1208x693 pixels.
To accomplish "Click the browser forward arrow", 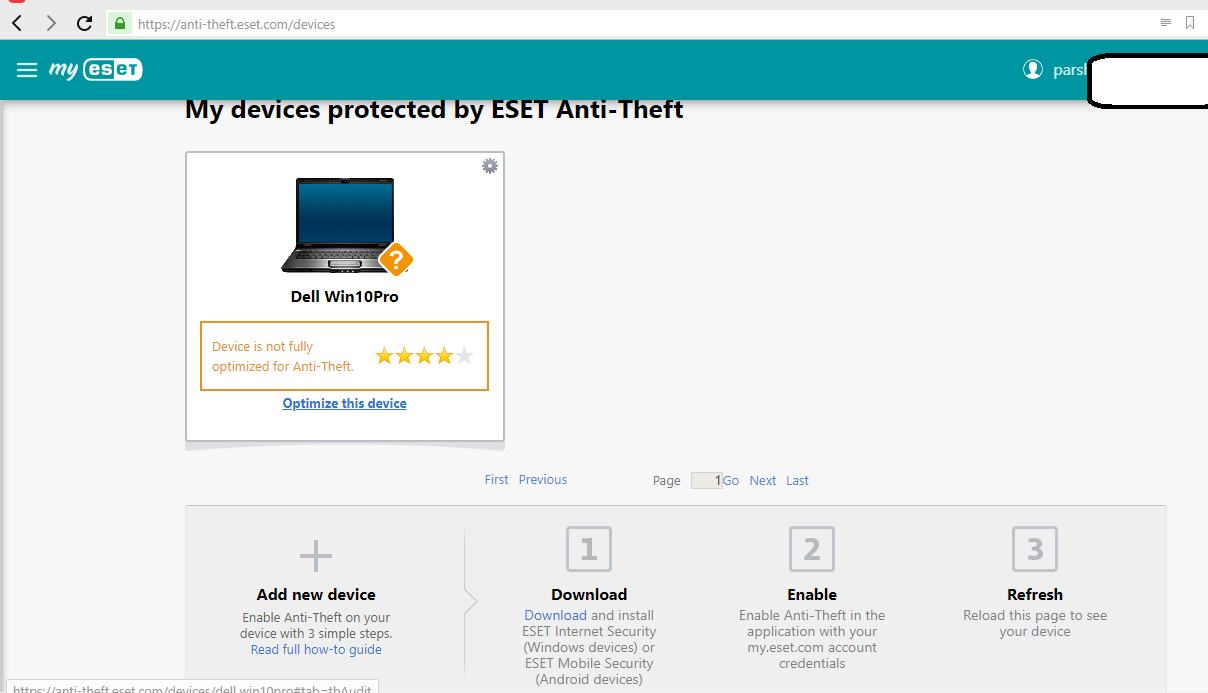I will (x=51, y=23).
